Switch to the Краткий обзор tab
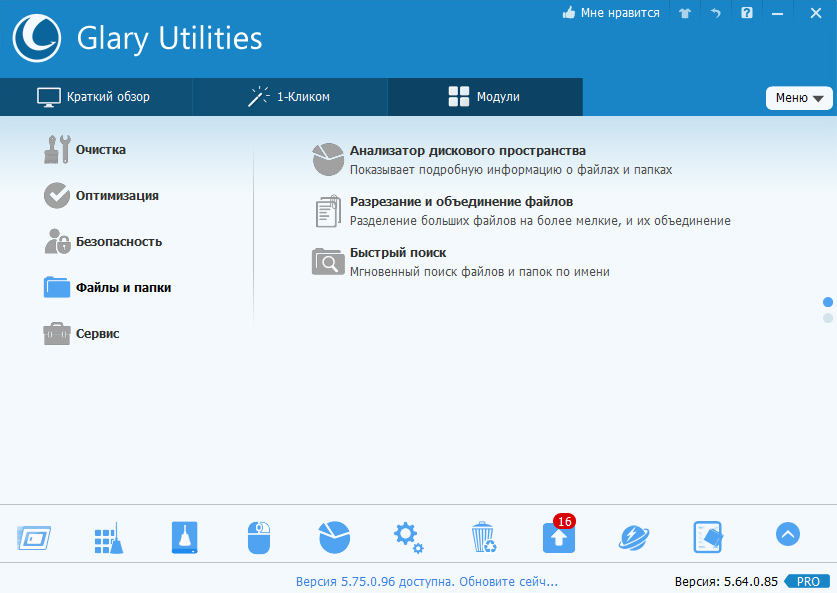The image size is (837, 593). point(95,97)
